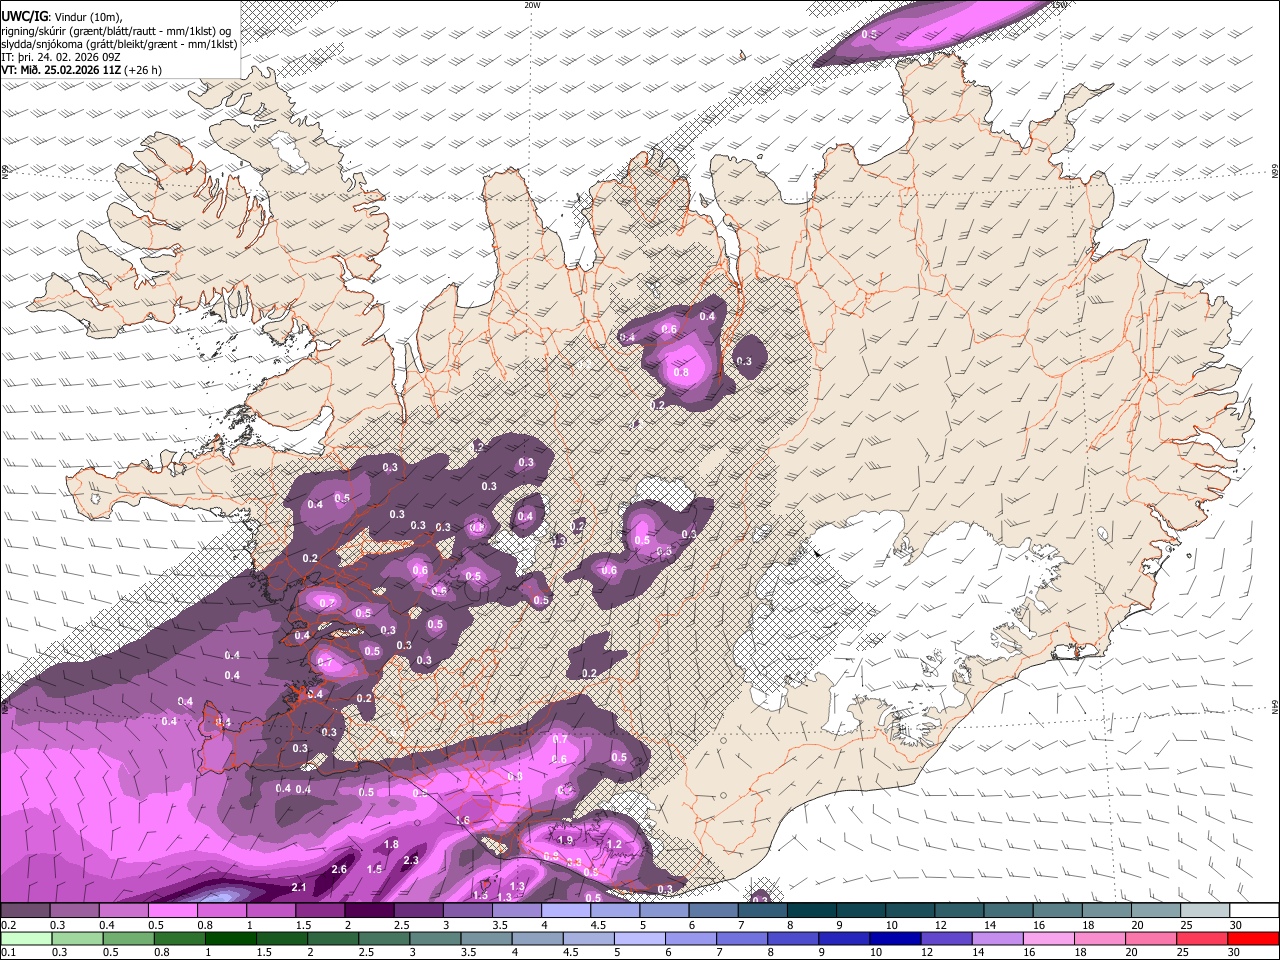
Task: Click the navy blue 10 swatch in rain scale
Action: coord(894,938)
